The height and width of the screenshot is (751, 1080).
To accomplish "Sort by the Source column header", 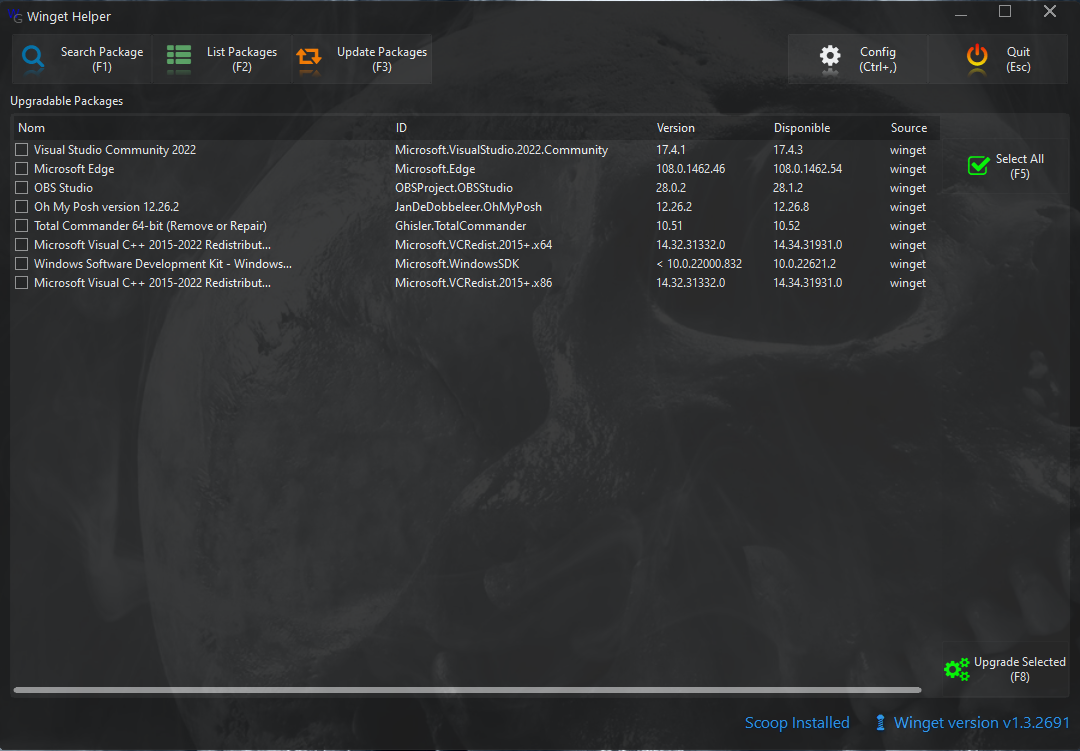I will tap(908, 128).
